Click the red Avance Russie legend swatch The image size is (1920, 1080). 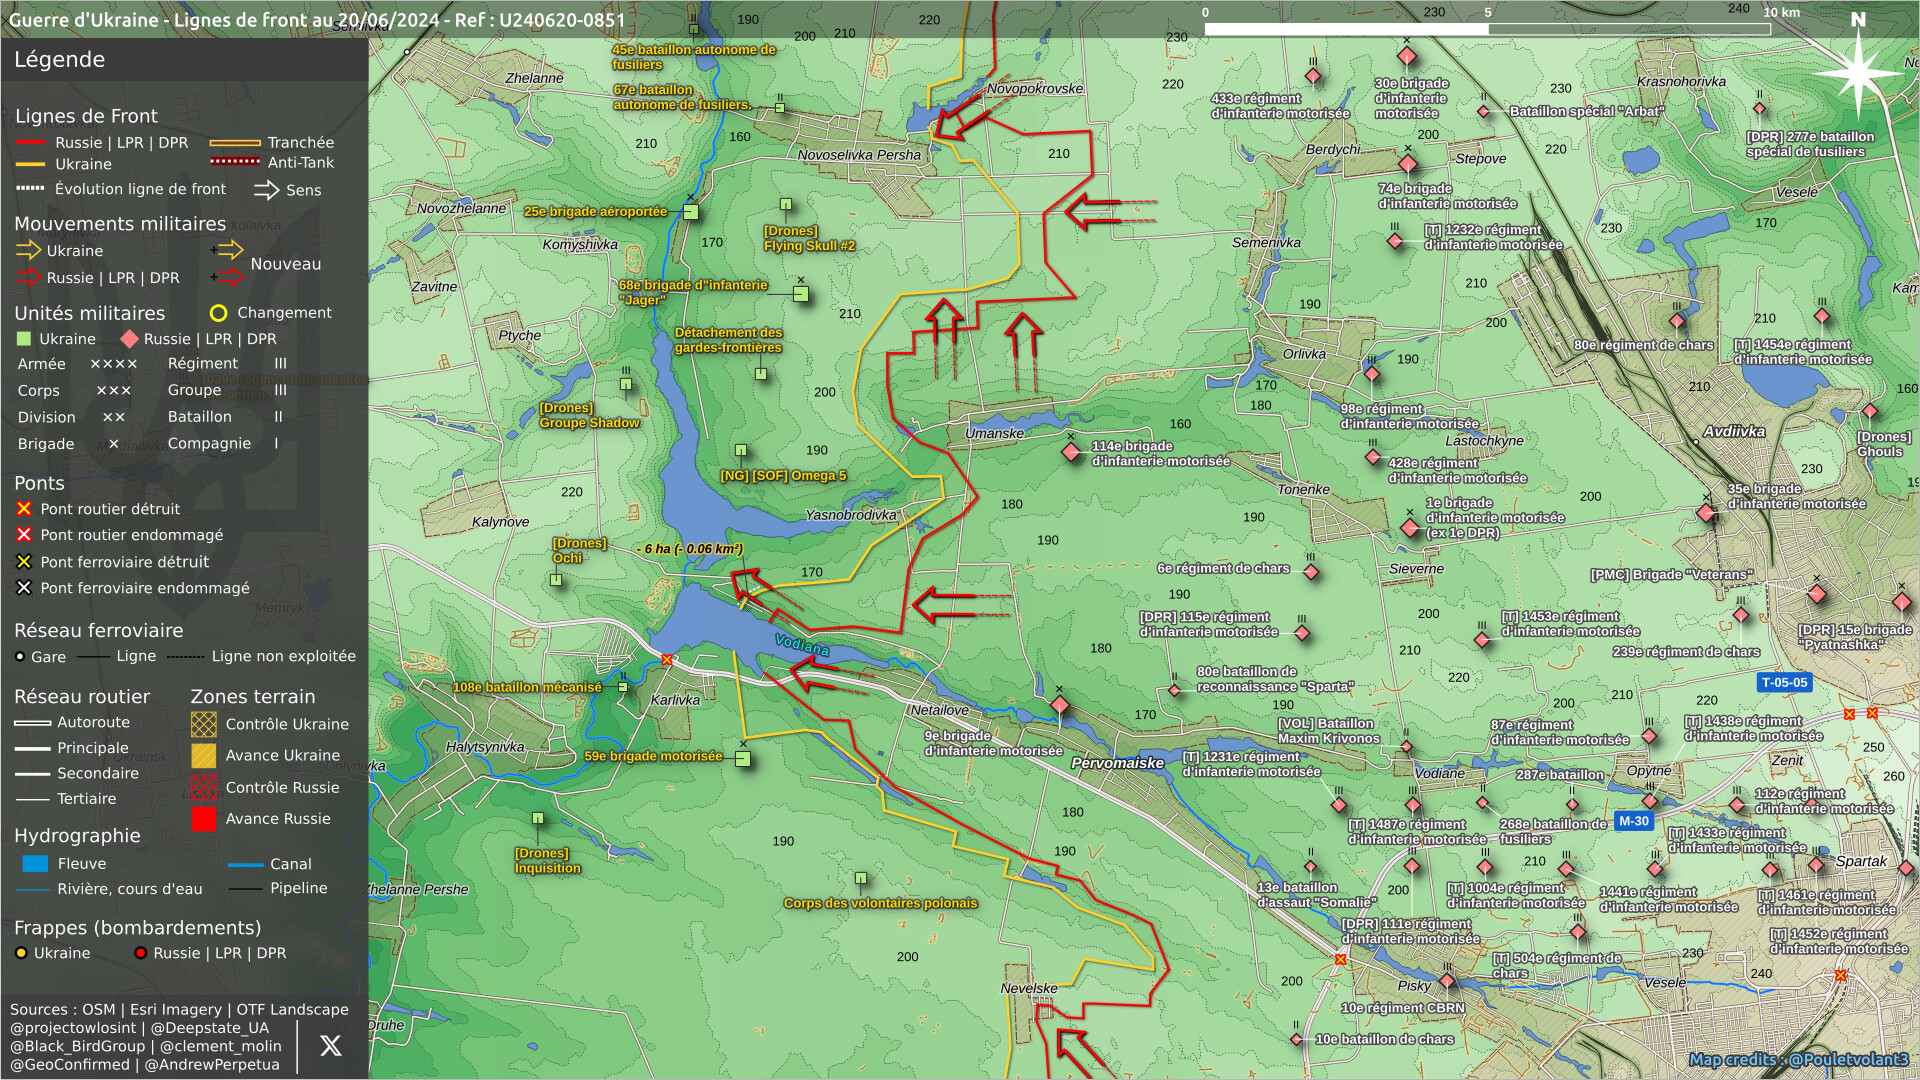[203, 819]
